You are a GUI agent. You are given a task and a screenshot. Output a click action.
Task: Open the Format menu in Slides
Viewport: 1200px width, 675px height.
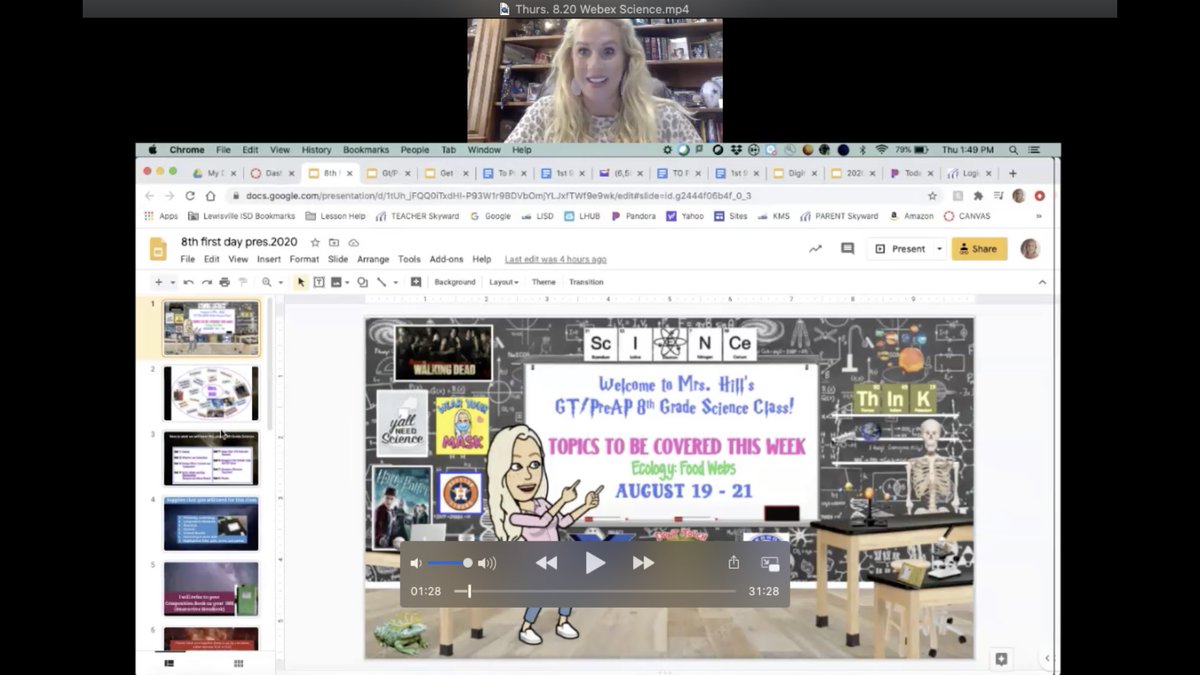click(x=304, y=259)
